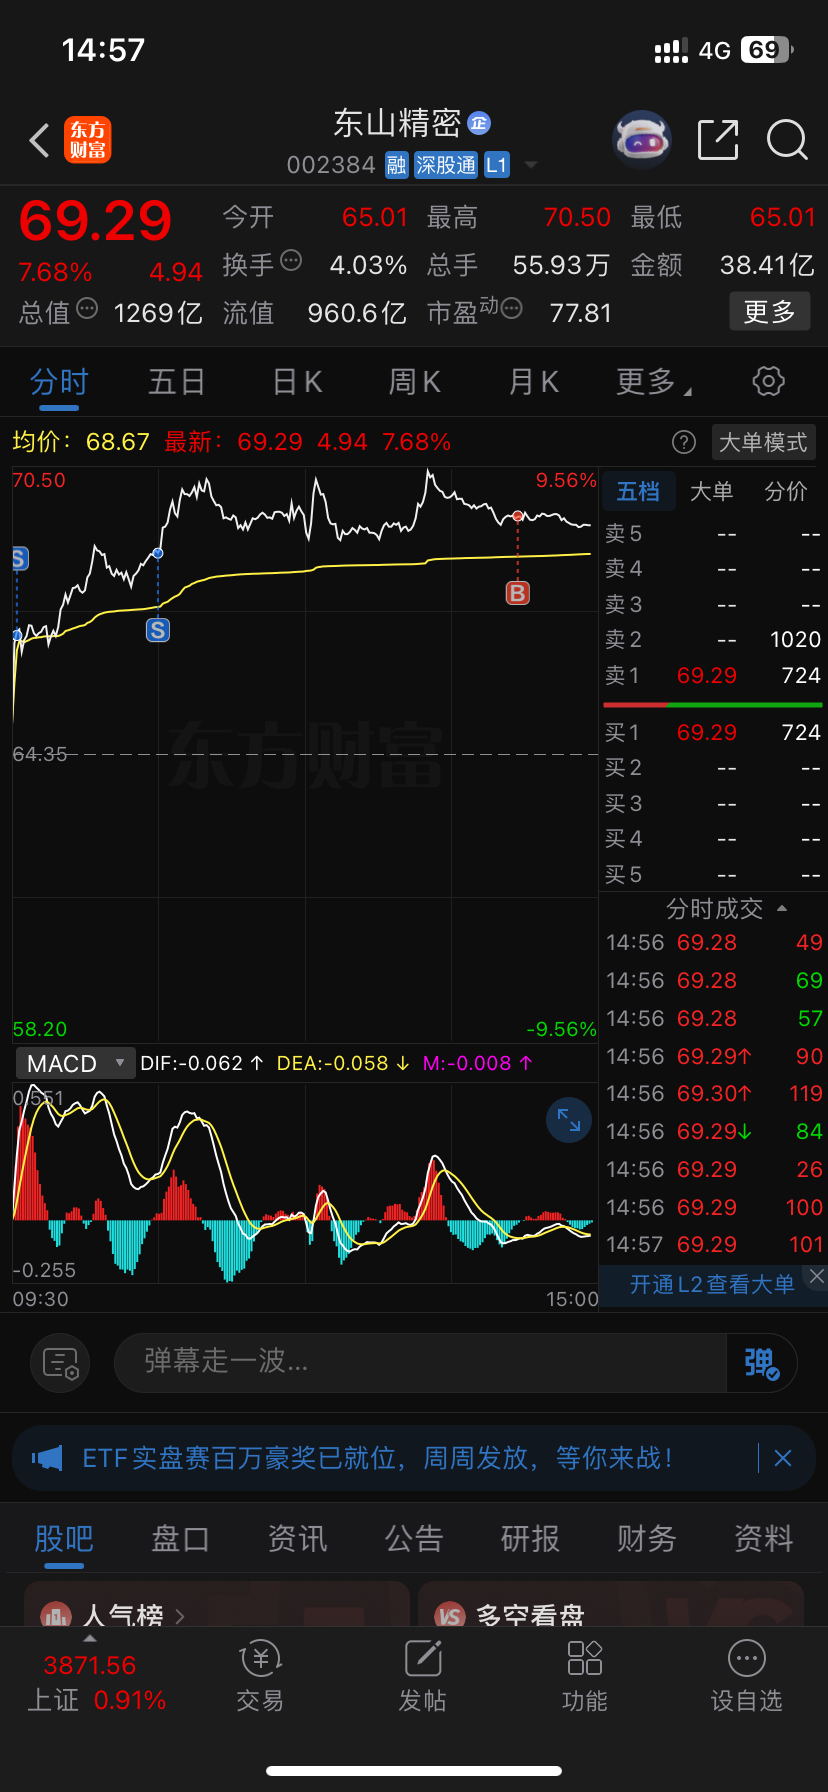Expand the 更多 chart period dropdown
This screenshot has height=1792, width=828.
654,382
